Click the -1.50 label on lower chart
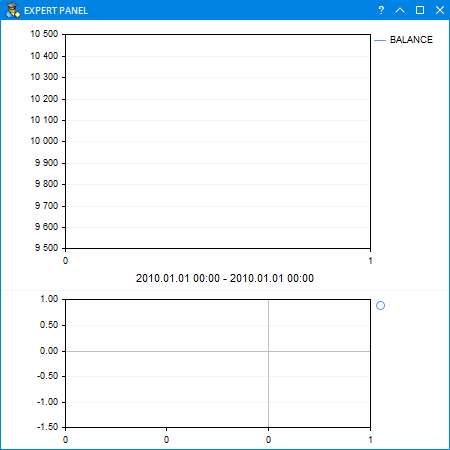The image size is (450, 450). tap(48, 427)
